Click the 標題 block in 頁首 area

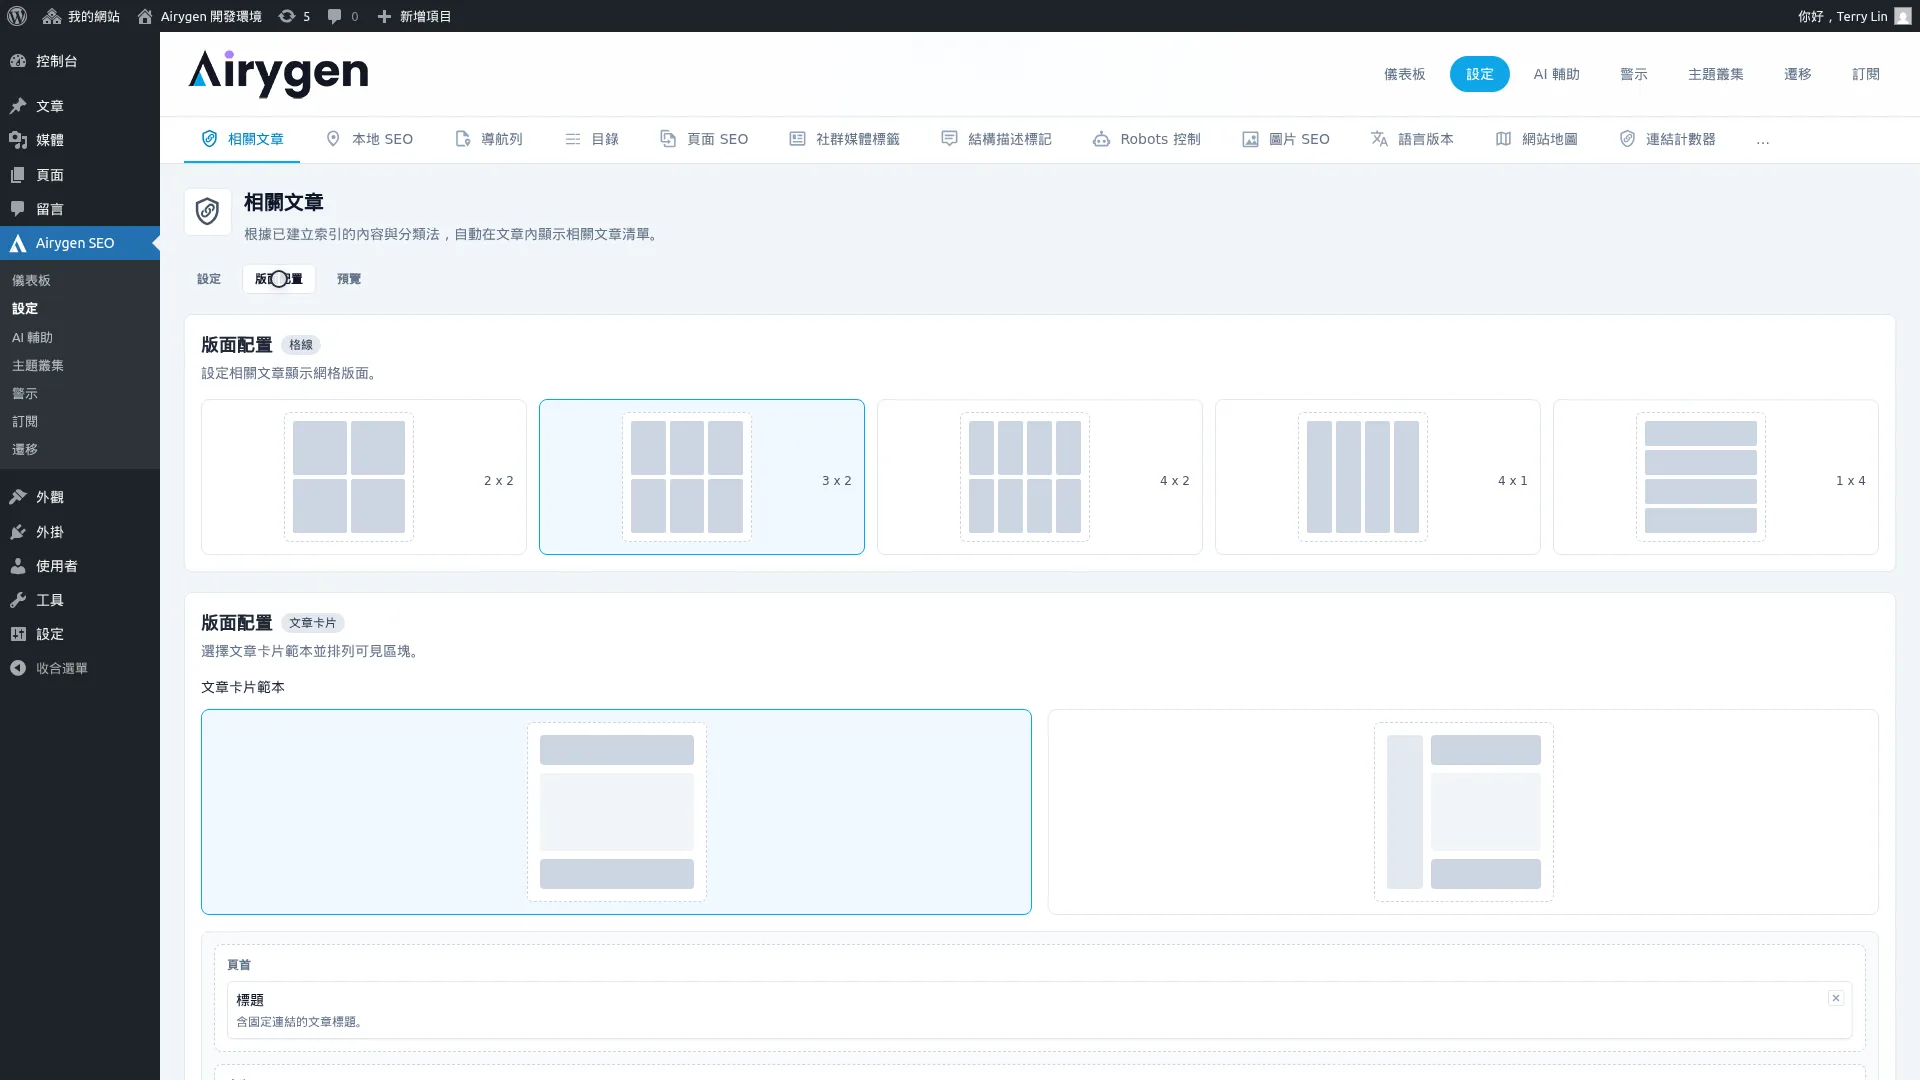1040,1010
